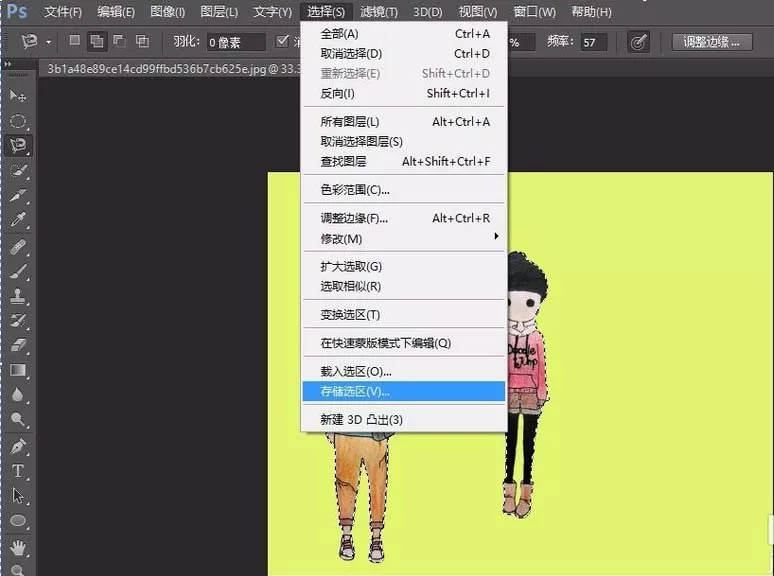Screen dimensions: 774x576
Task: Choose 存储选区(V)... highlighted entry
Action: point(404,391)
